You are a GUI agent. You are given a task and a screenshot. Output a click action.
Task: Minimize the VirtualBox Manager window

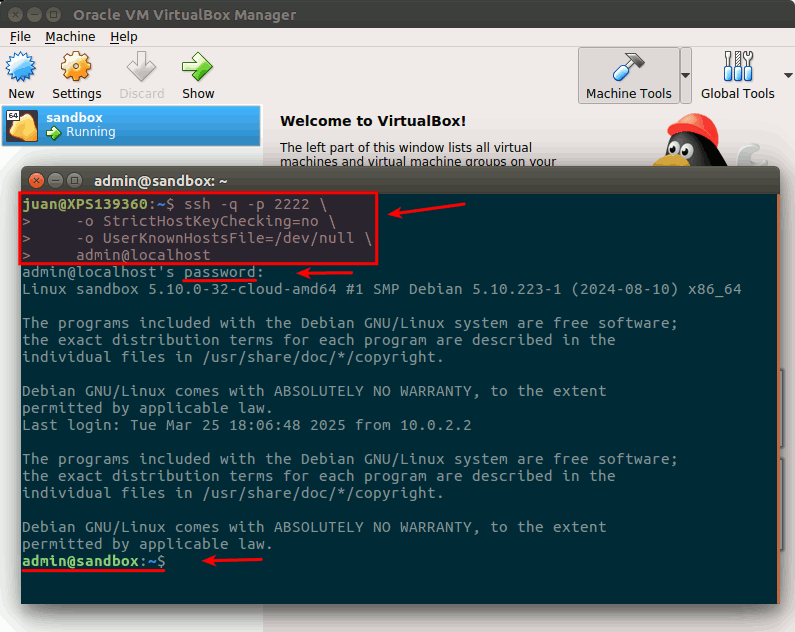pyautogui.click(x=34, y=15)
